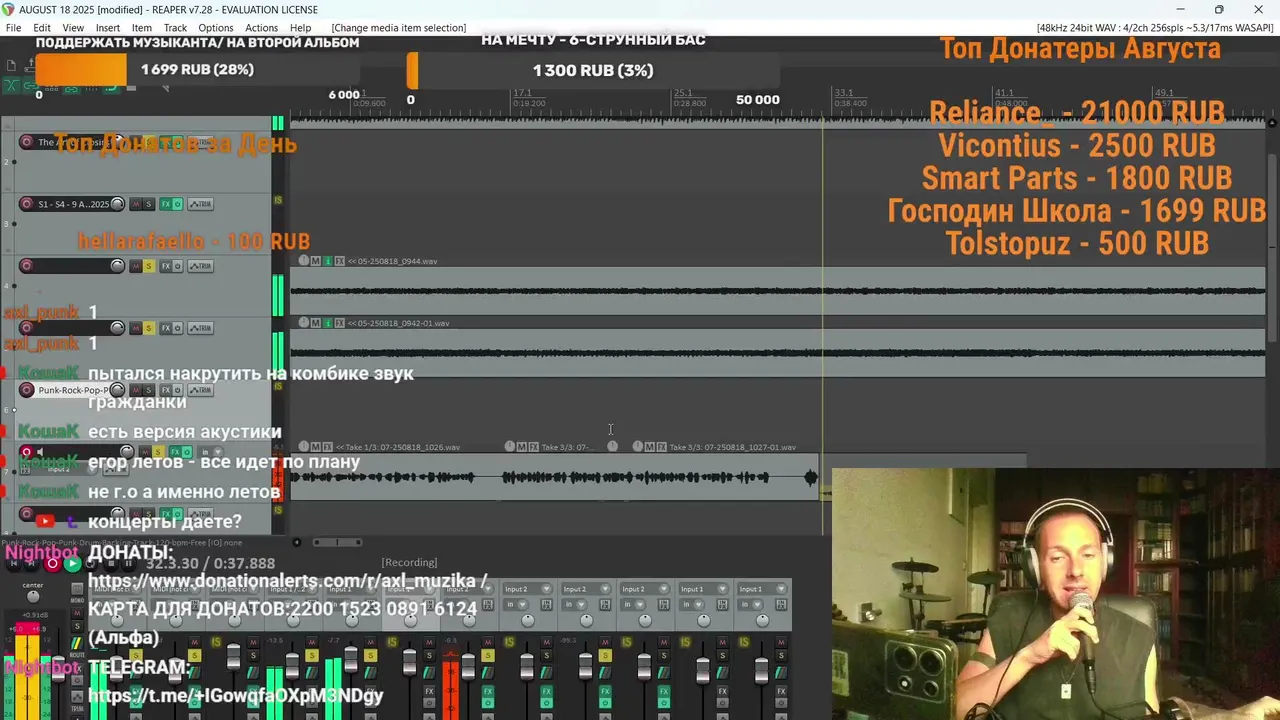Click the master center pan knob
The height and width of the screenshot is (720, 1280).
(33, 597)
